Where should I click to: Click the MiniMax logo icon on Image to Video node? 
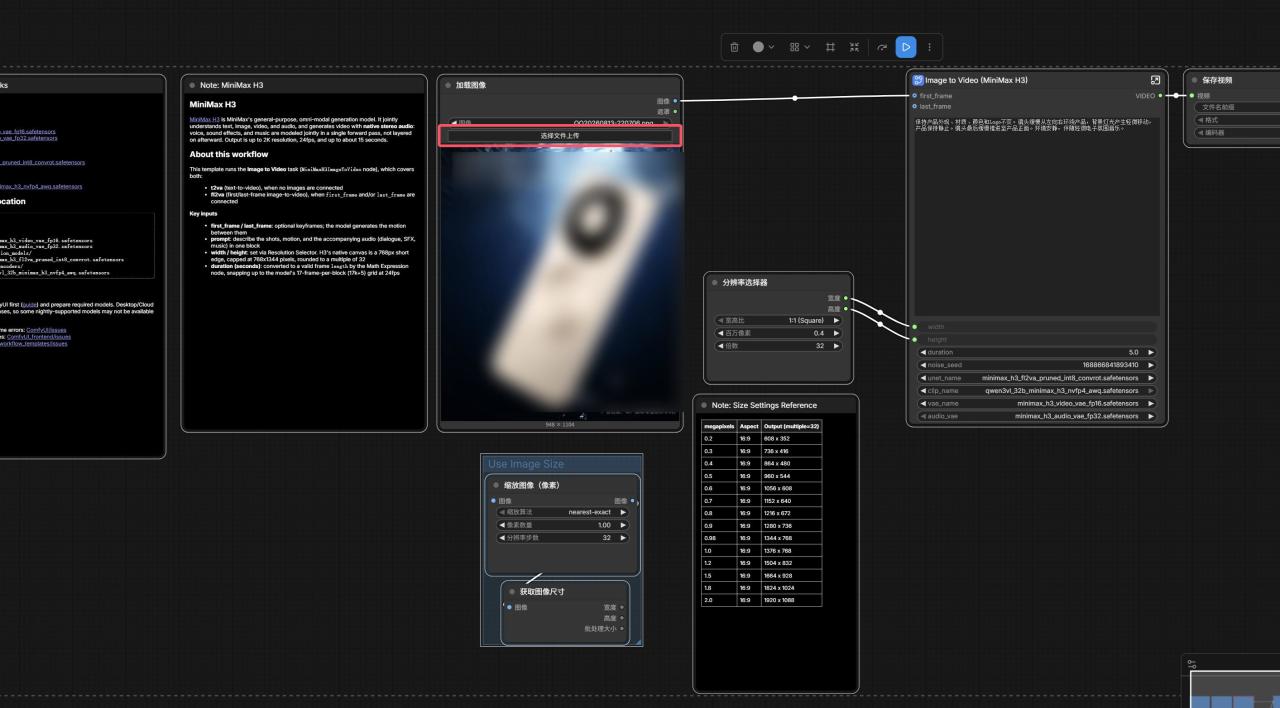click(918, 80)
